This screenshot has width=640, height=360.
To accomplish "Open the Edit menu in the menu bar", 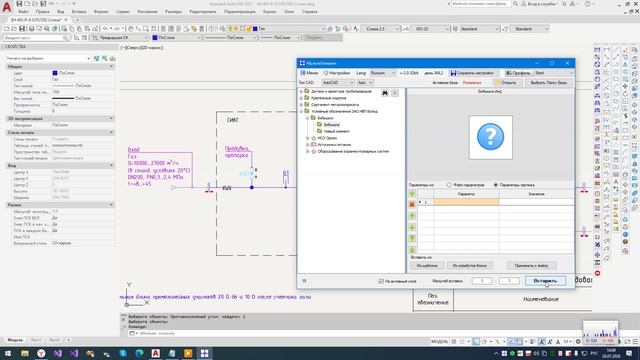I will click(x=42, y=12).
